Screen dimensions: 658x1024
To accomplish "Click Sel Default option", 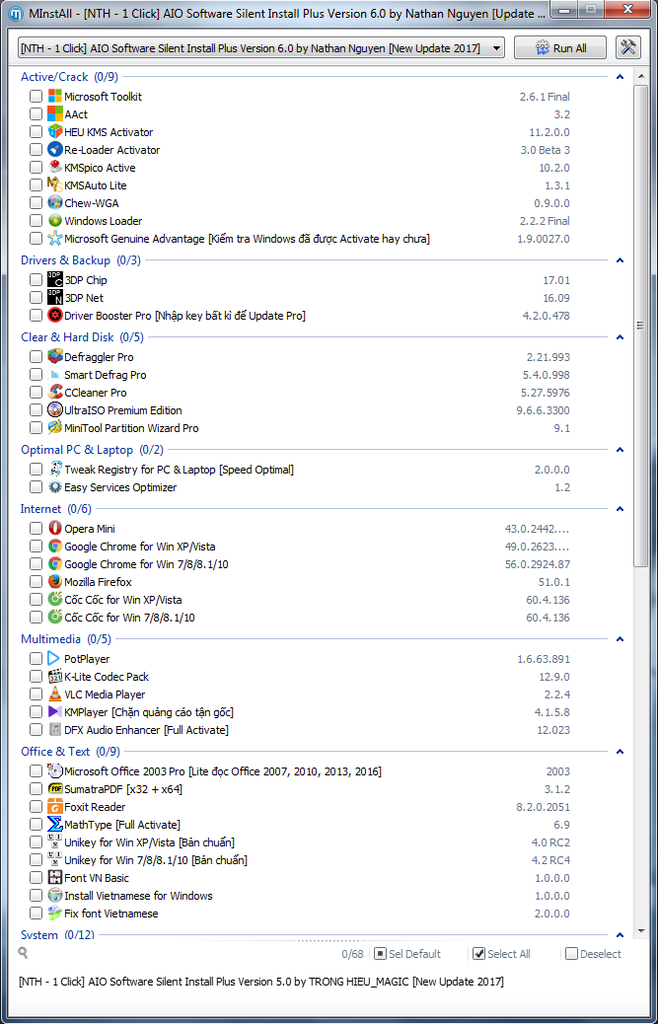I will click(408, 954).
